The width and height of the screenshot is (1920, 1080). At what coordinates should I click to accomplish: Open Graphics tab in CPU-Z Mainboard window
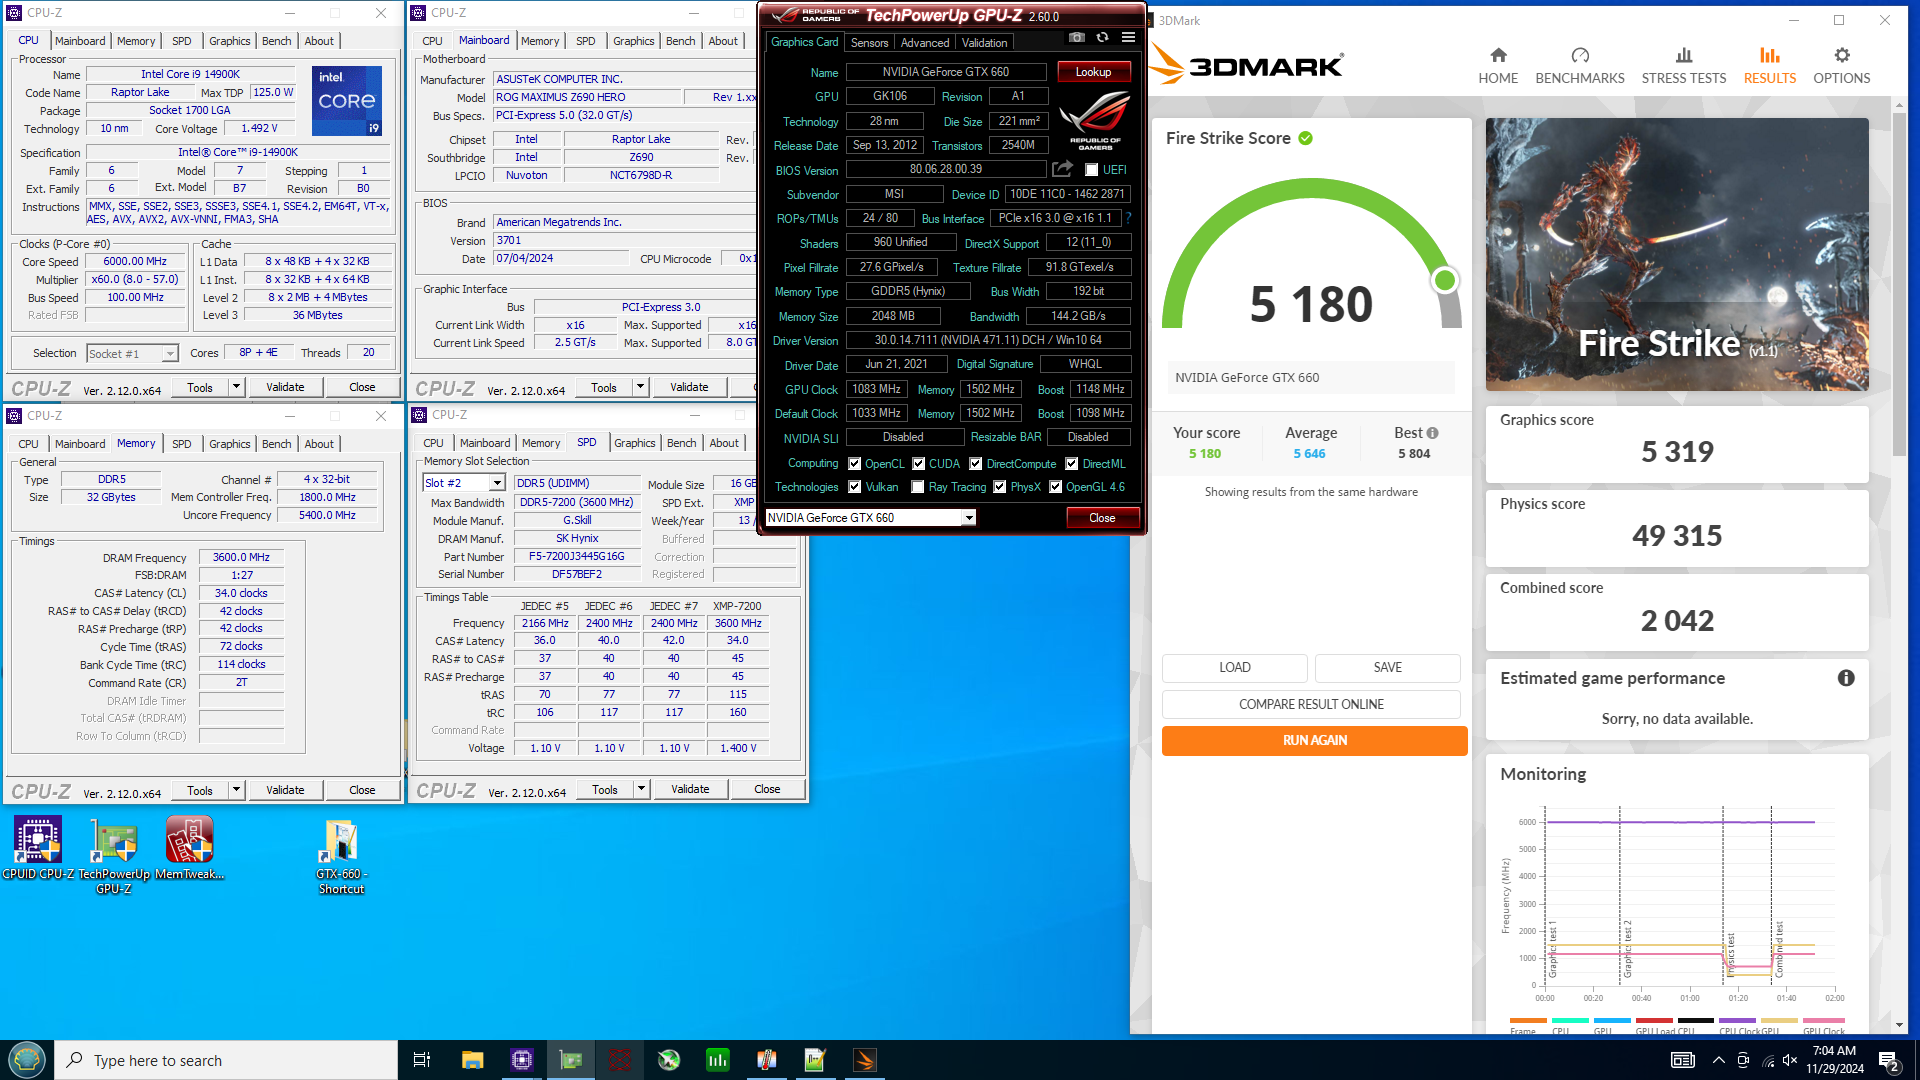634,41
